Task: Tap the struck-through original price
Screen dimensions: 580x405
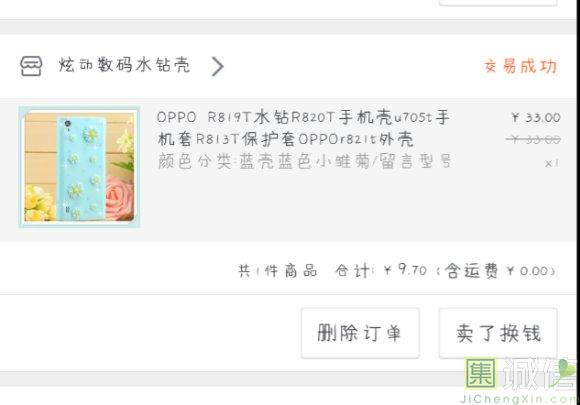Action: click(x=533, y=139)
